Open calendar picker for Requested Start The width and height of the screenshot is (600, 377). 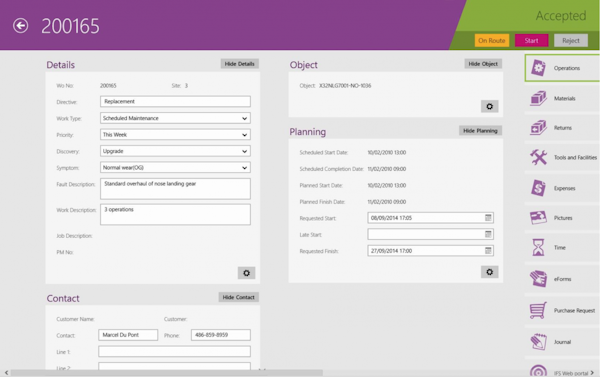[488, 218]
